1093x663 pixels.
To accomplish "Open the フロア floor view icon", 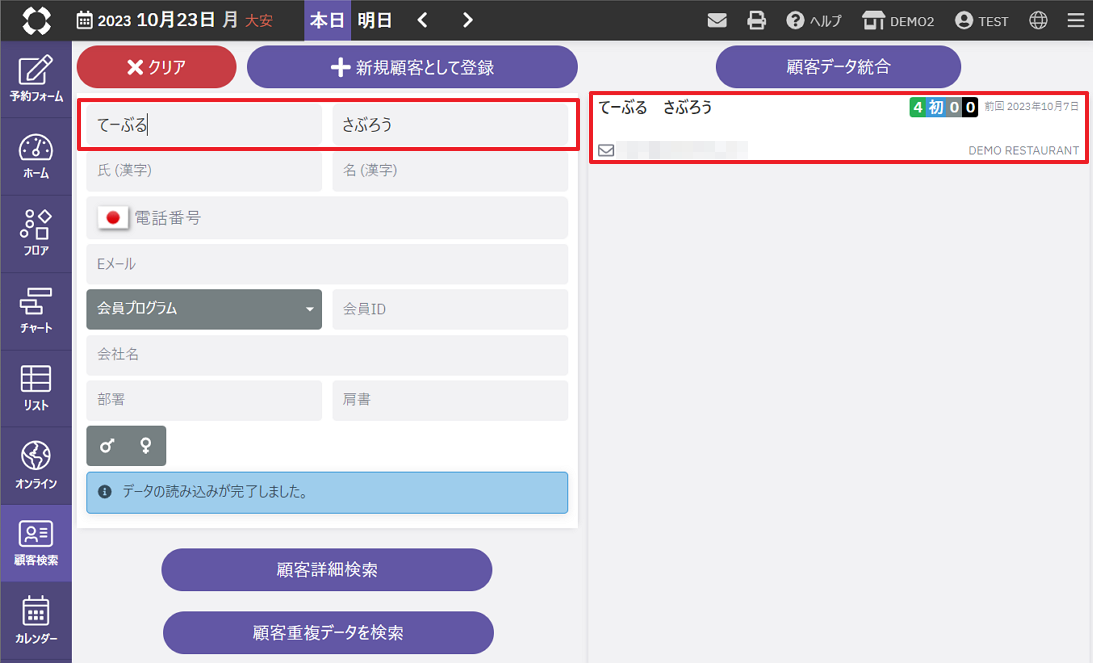I will pos(36,233).
